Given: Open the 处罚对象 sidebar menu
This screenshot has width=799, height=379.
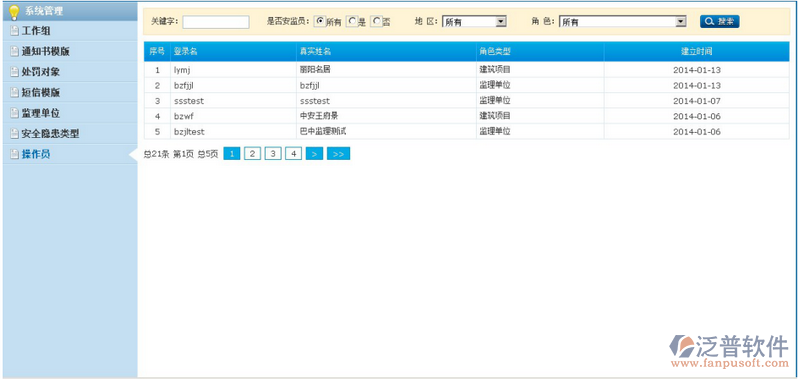Looking at the screenshot, I should (x=40, y=72).
